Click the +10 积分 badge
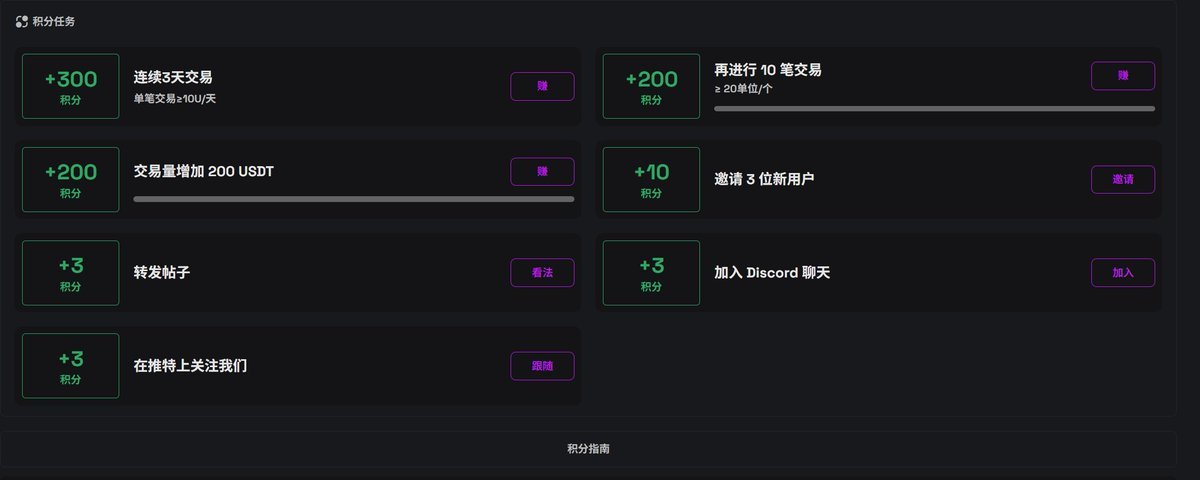This screenshot has width=1200, height=480. tap(651, 179)
